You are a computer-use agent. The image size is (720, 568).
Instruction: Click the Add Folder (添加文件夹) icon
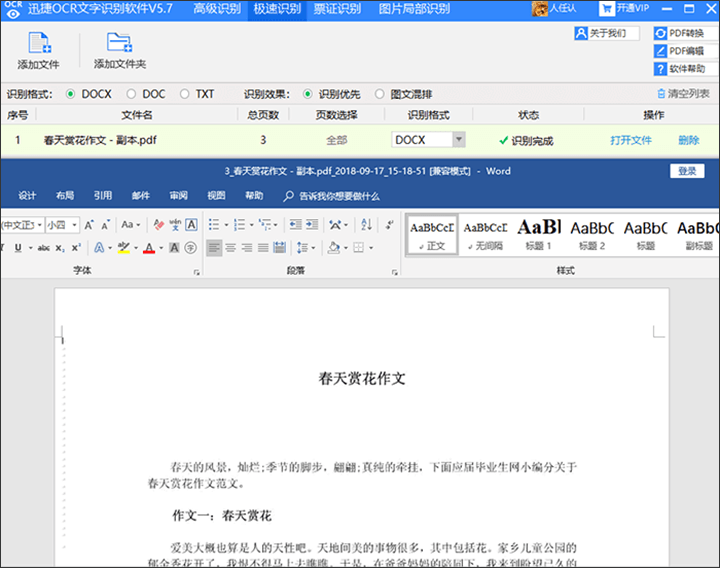(119, 43)
